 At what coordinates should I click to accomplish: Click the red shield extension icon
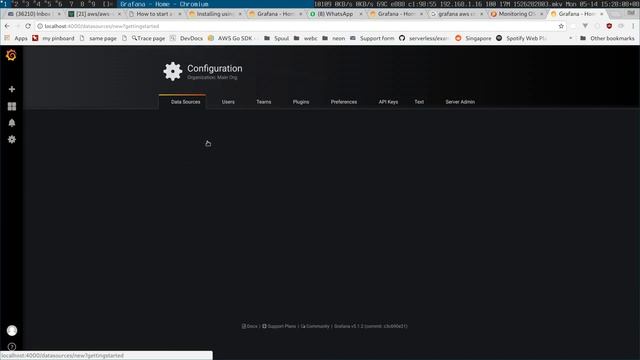pos(609,26)
